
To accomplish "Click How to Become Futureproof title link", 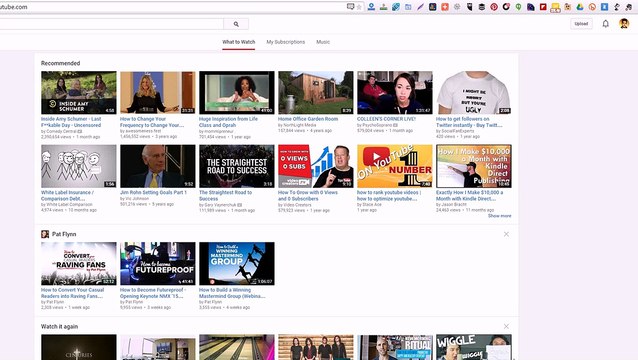I will pyautogui.click(x=153, y=293).
